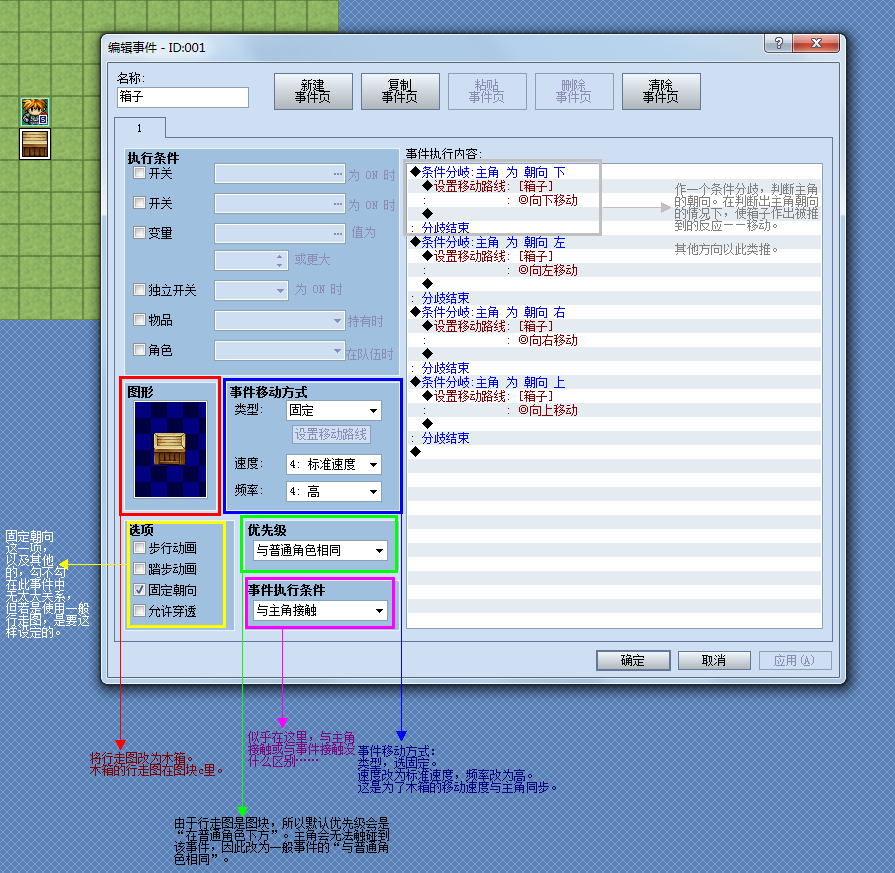This screenshot has height=873, width=895.
Task: Select the line 条件分歧:主角 为 朝向 下
Action: (614, 172)
